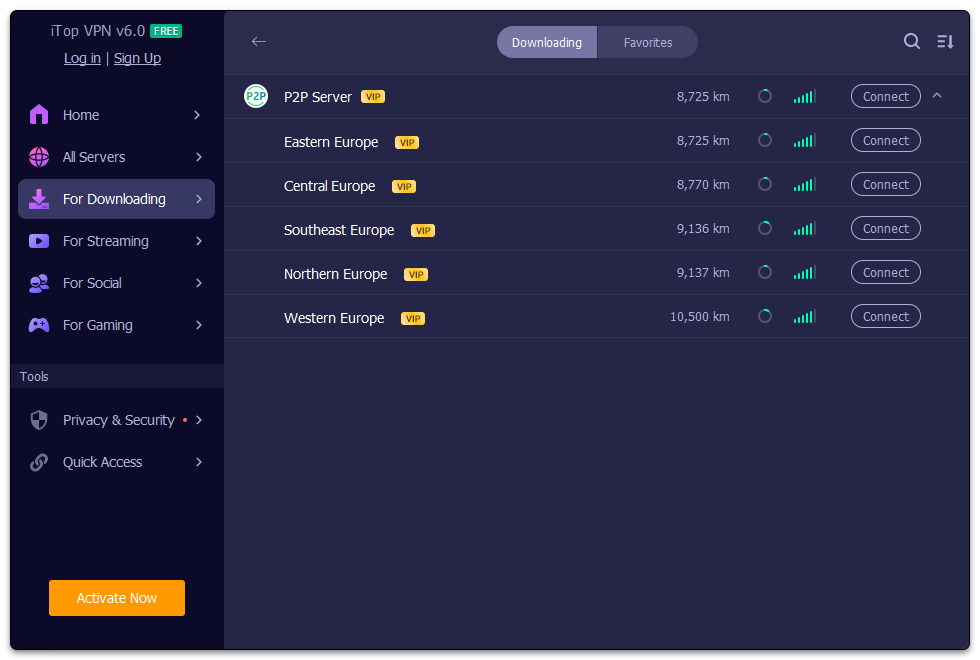Screen dimensions: 980x660
Task: Open Quick Access via the chain-link icon
Action: pyautogui.click(x=38, y=462)
